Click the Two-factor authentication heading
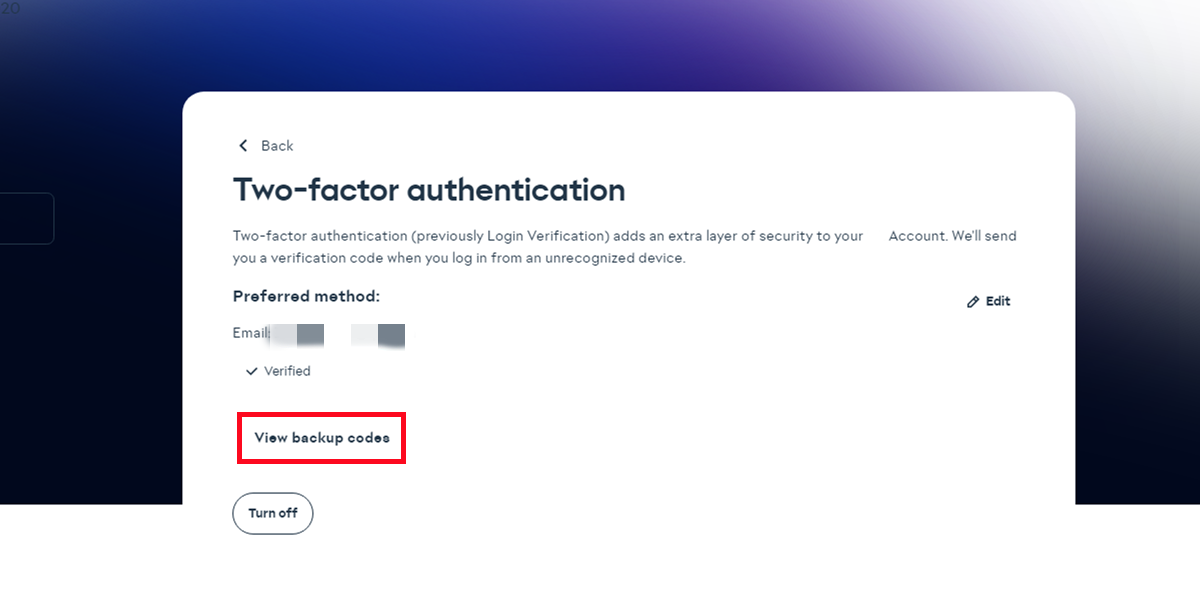This screenshot has width=1200, height=600. [429, 190]
